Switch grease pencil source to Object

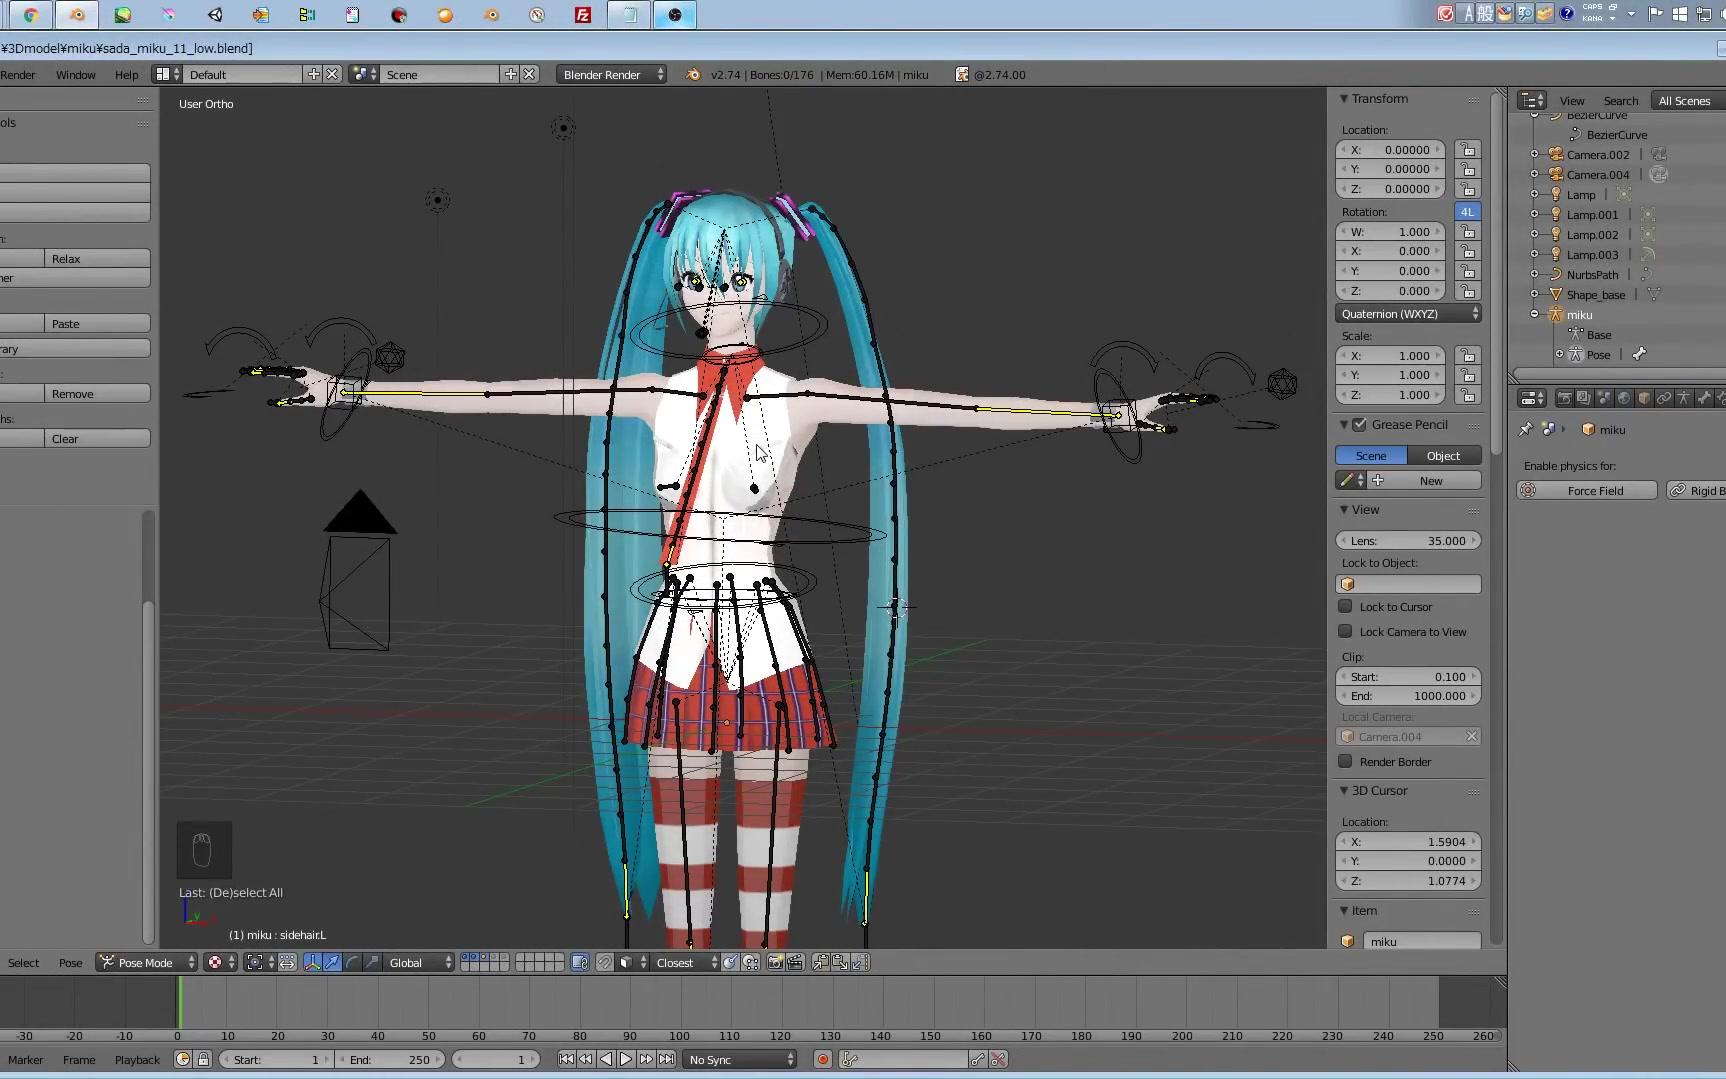[x=1443, y=455]
